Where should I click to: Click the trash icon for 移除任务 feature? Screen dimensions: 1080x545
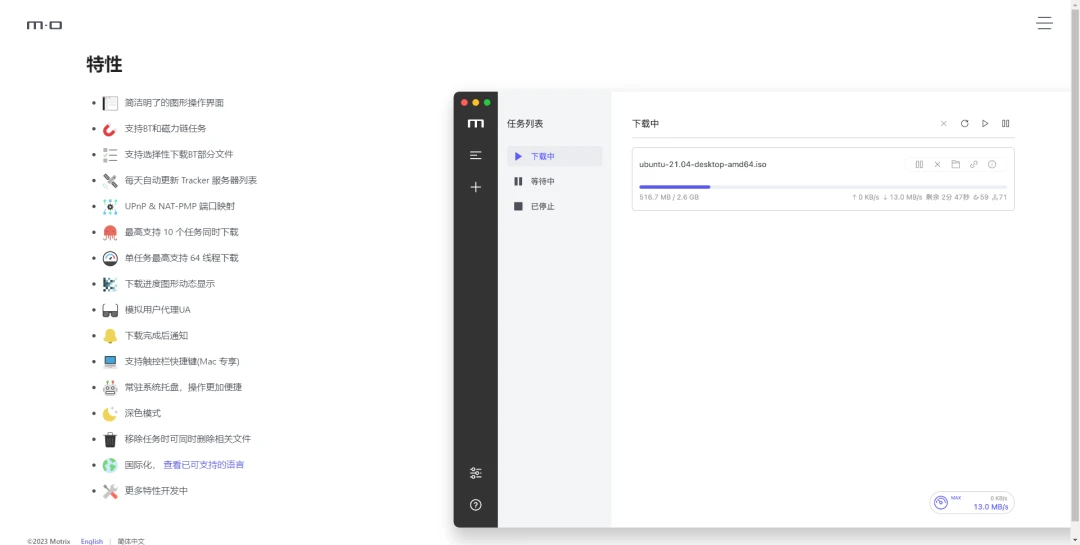click(110, 439)
